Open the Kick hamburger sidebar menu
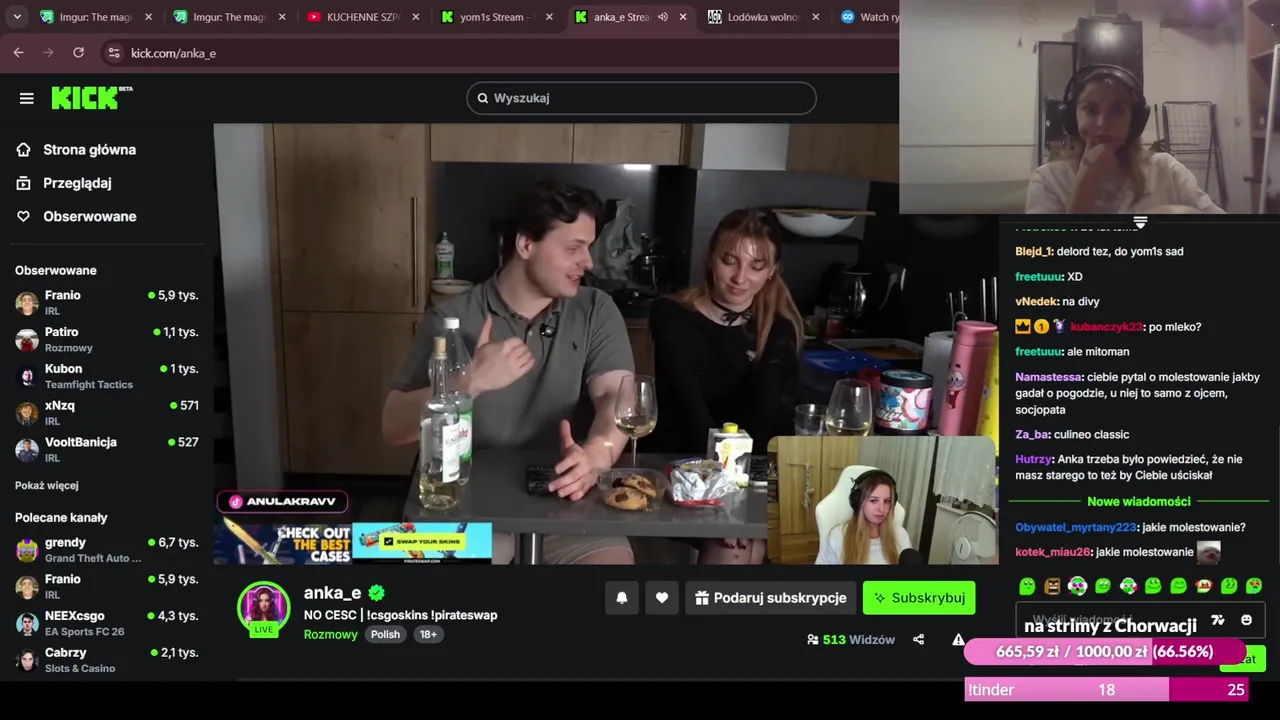This screenshot has height=720, width=1280. tap(27, 98)
